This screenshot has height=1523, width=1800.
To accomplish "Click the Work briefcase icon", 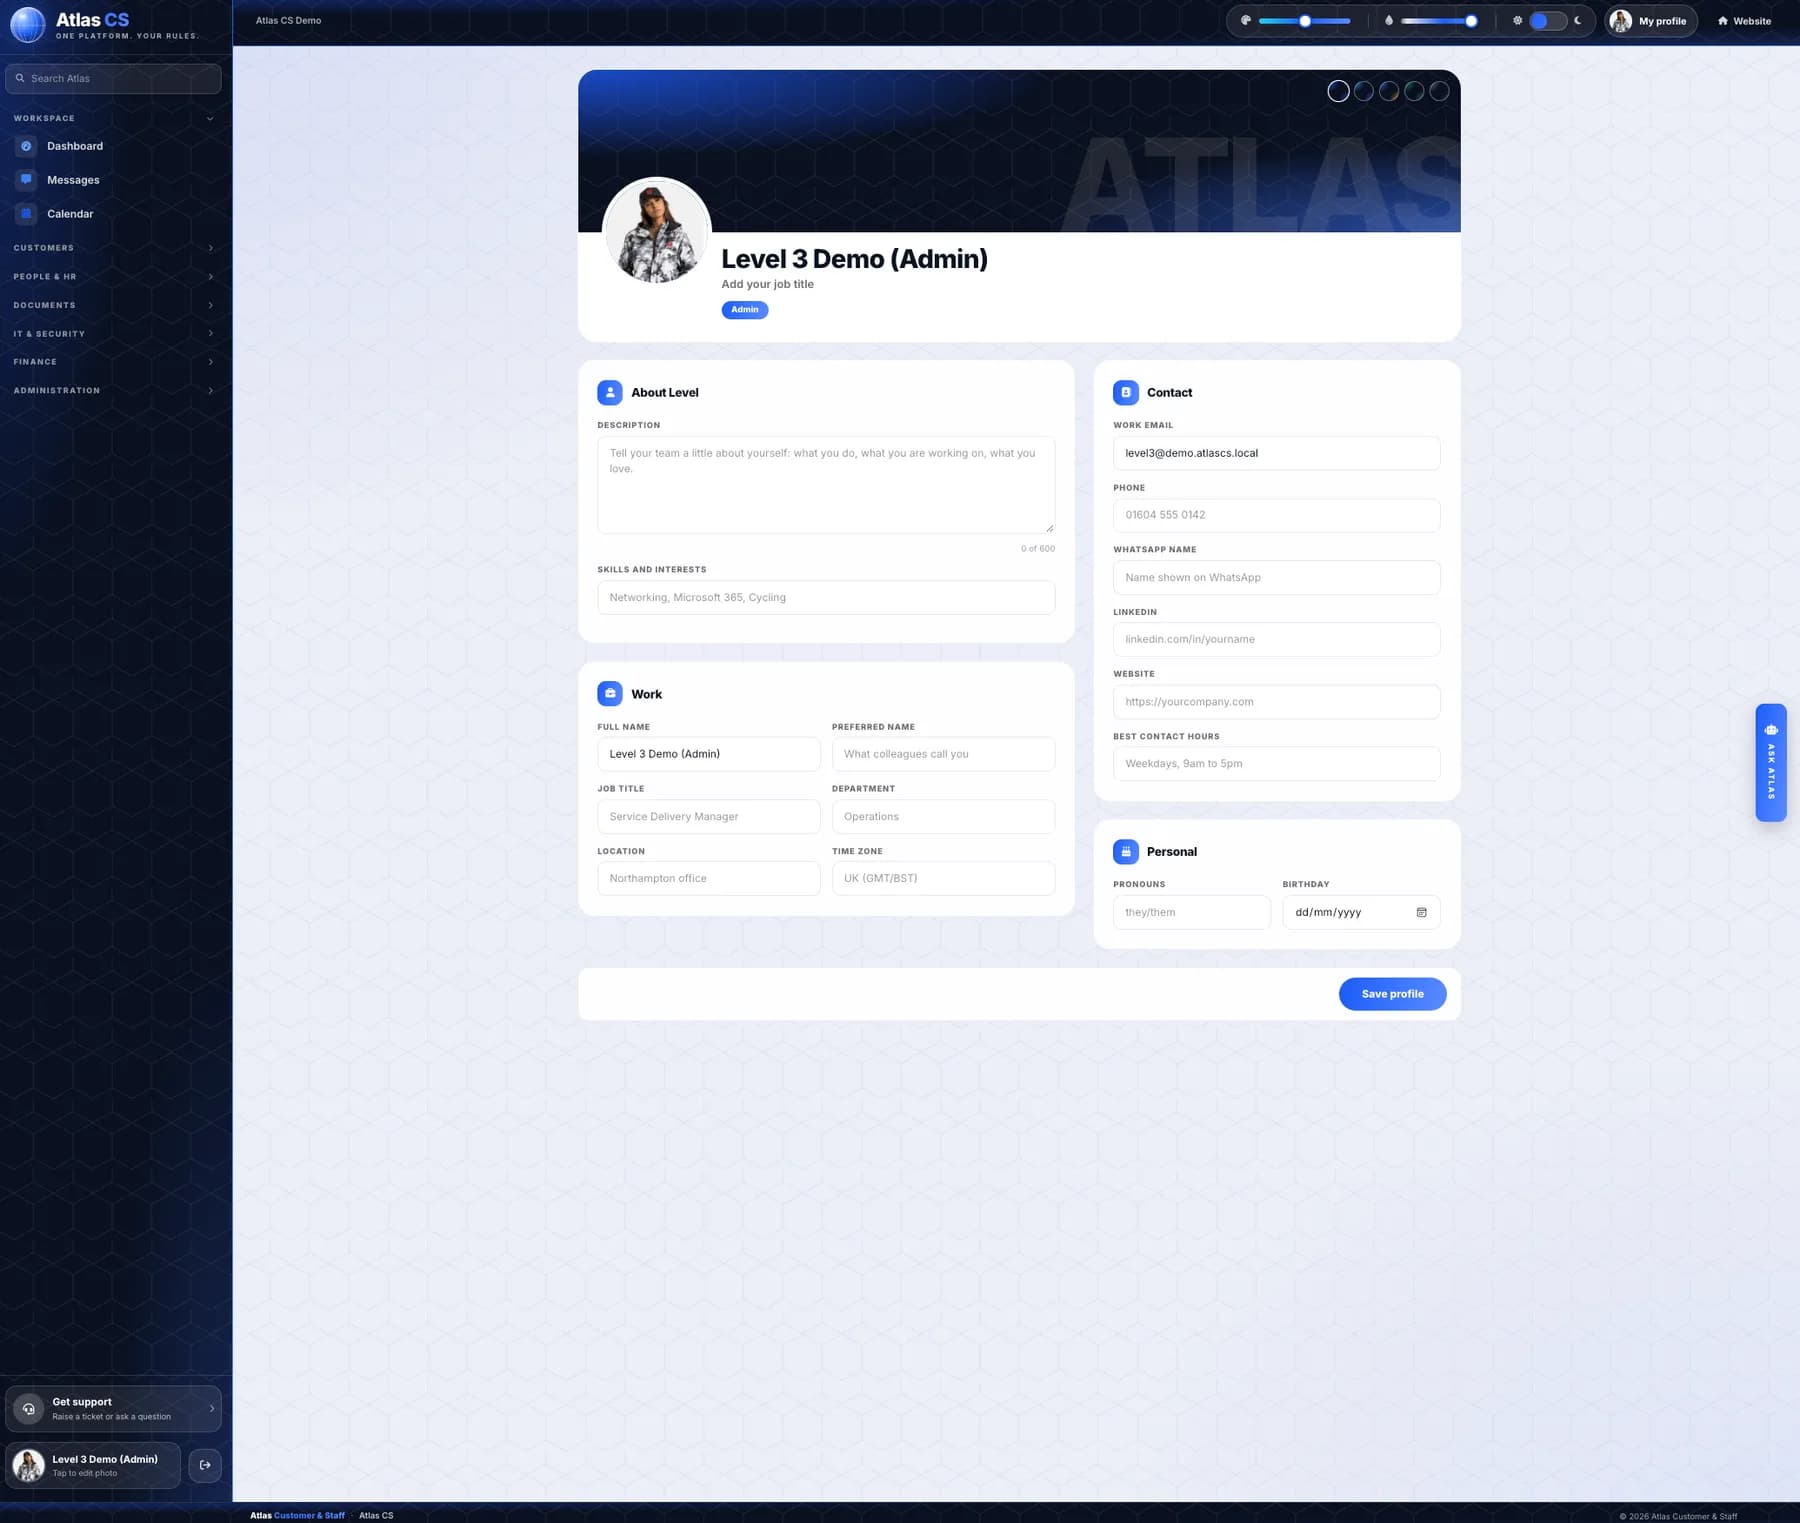I will tap(610, 694).
